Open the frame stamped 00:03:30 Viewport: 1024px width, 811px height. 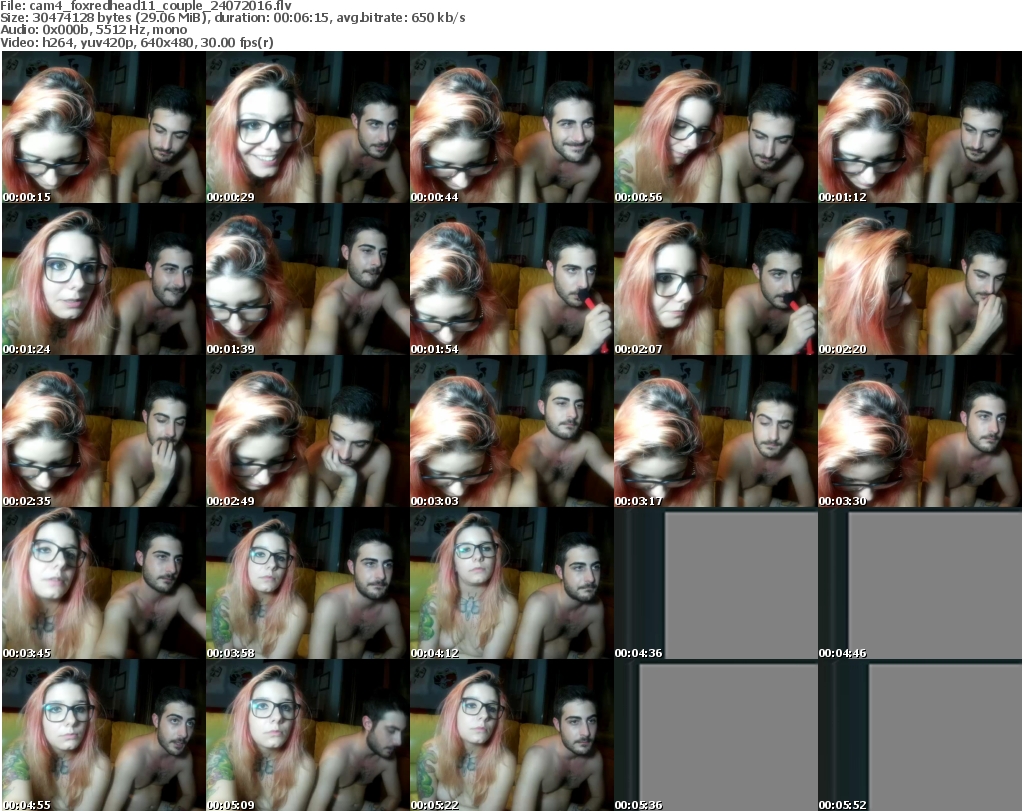click(920, 432)
